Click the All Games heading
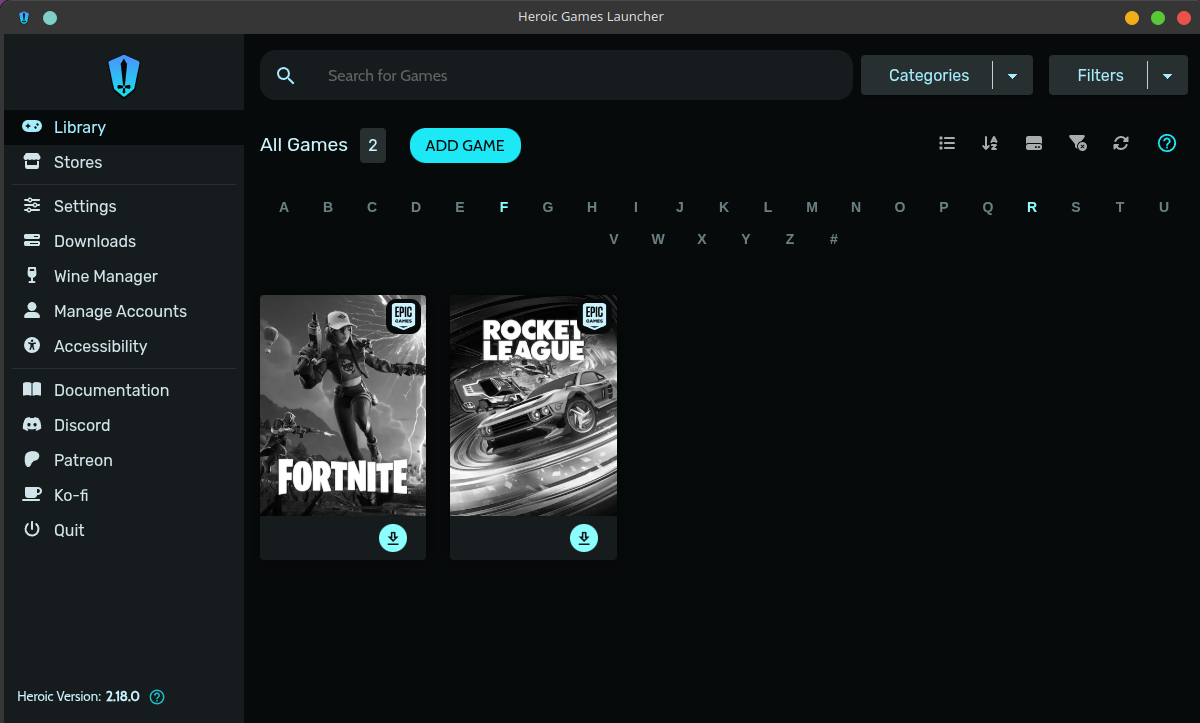Viewport: 1200px width, 723px height. (x=304, y=145)
